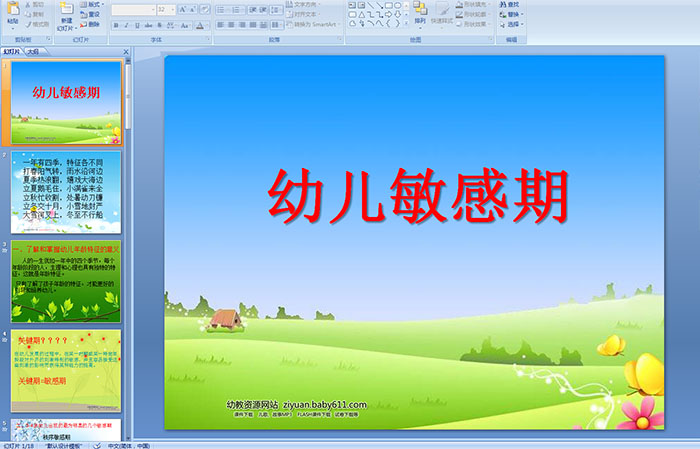Image resolution: width=700 pixels, height=449 pixels.
Task: Expand the shapes gallery More arrow
Action: click(x=406, y=23)
